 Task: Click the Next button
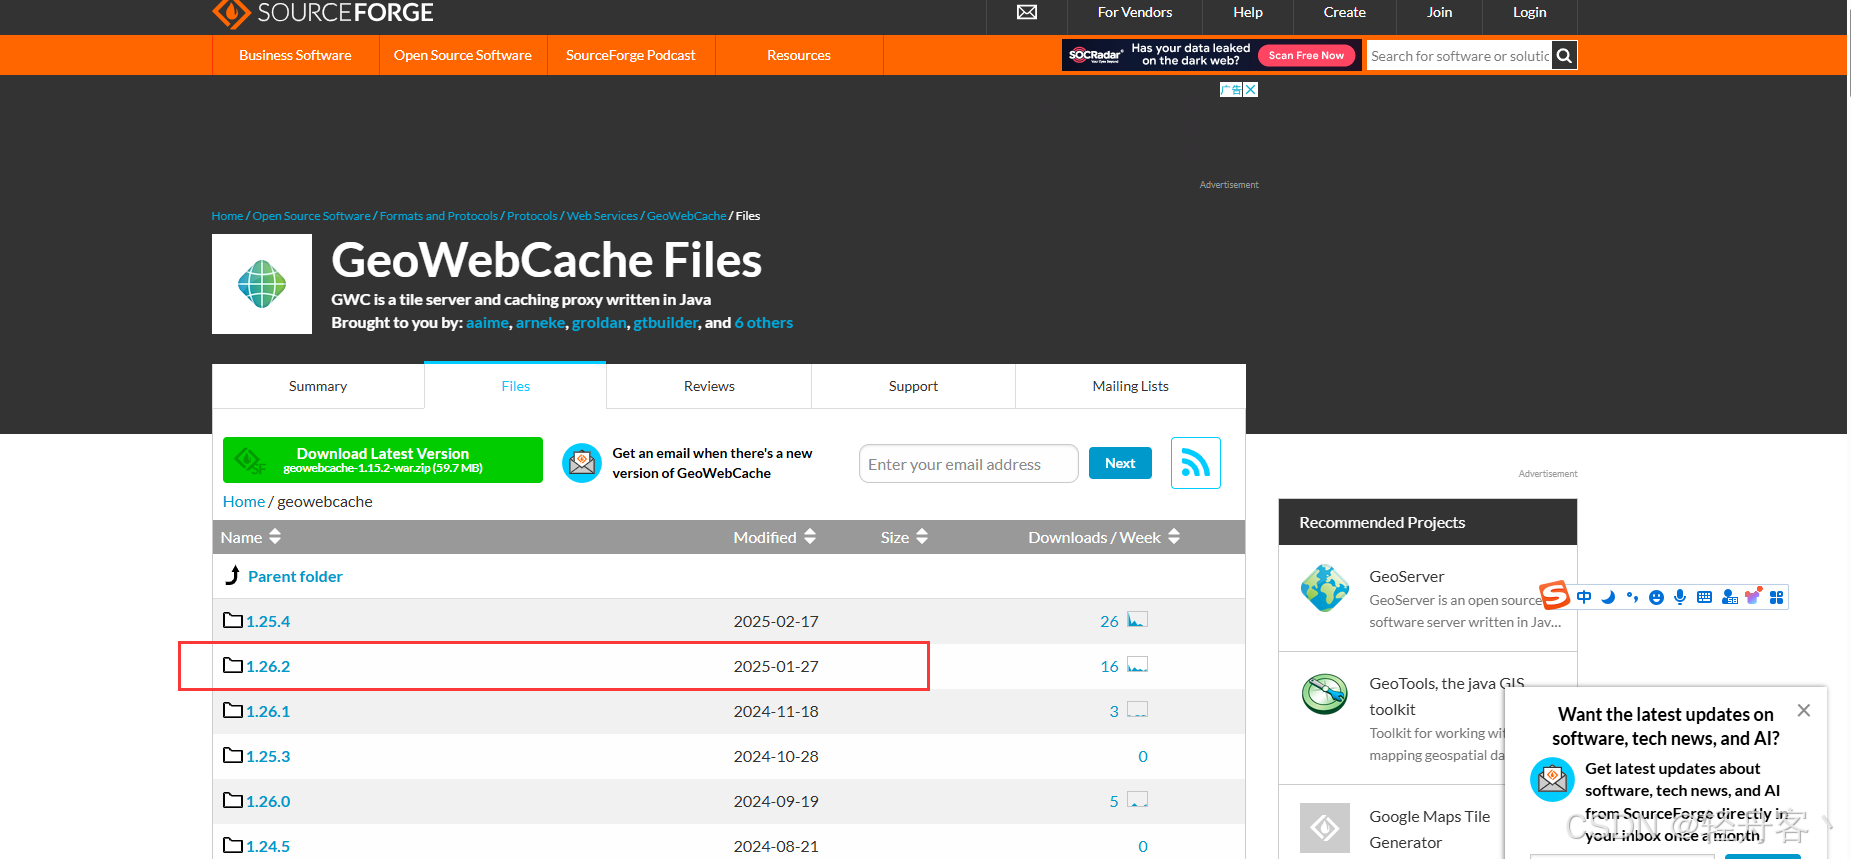1120,463
